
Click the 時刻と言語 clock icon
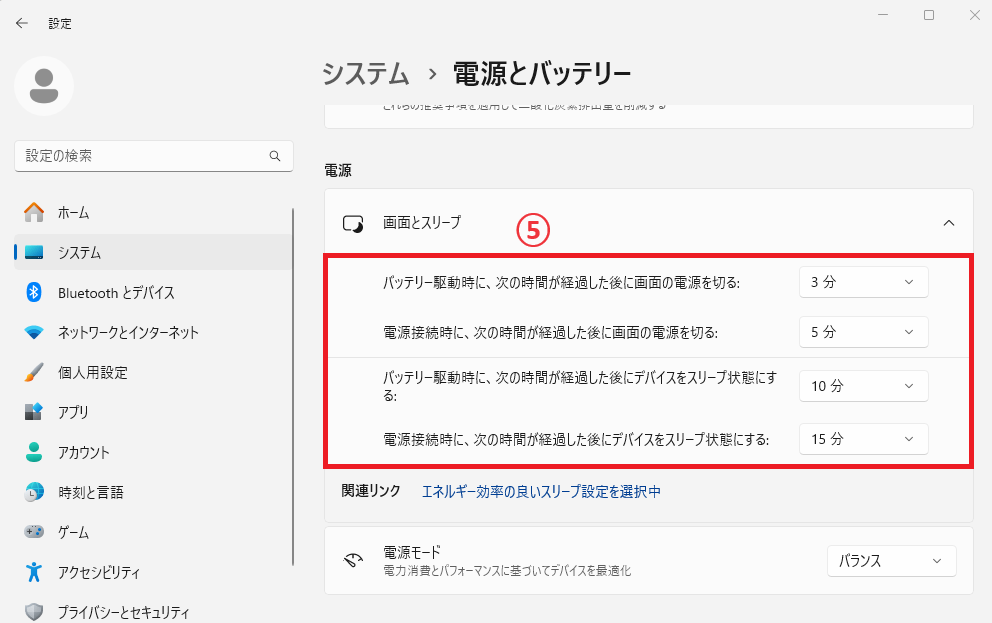pyautogui.click(x=34, y=492)
